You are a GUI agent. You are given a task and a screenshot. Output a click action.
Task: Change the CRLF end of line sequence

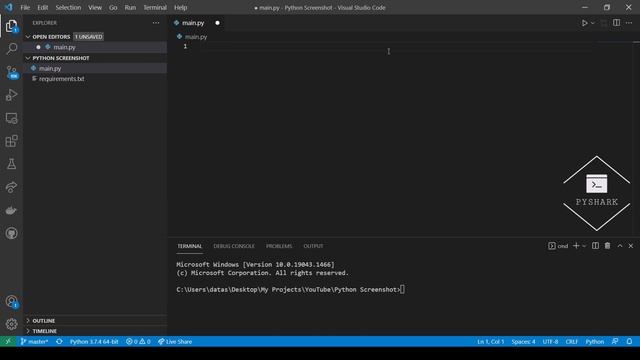(571, 342)
